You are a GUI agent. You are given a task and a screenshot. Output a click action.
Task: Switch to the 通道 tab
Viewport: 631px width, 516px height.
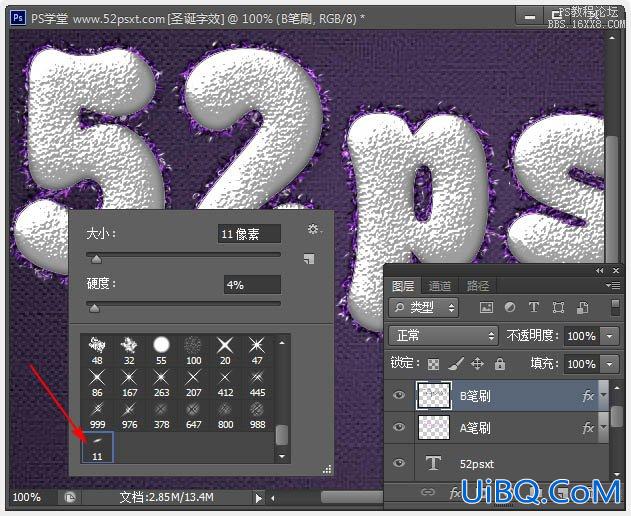[439, 286]
